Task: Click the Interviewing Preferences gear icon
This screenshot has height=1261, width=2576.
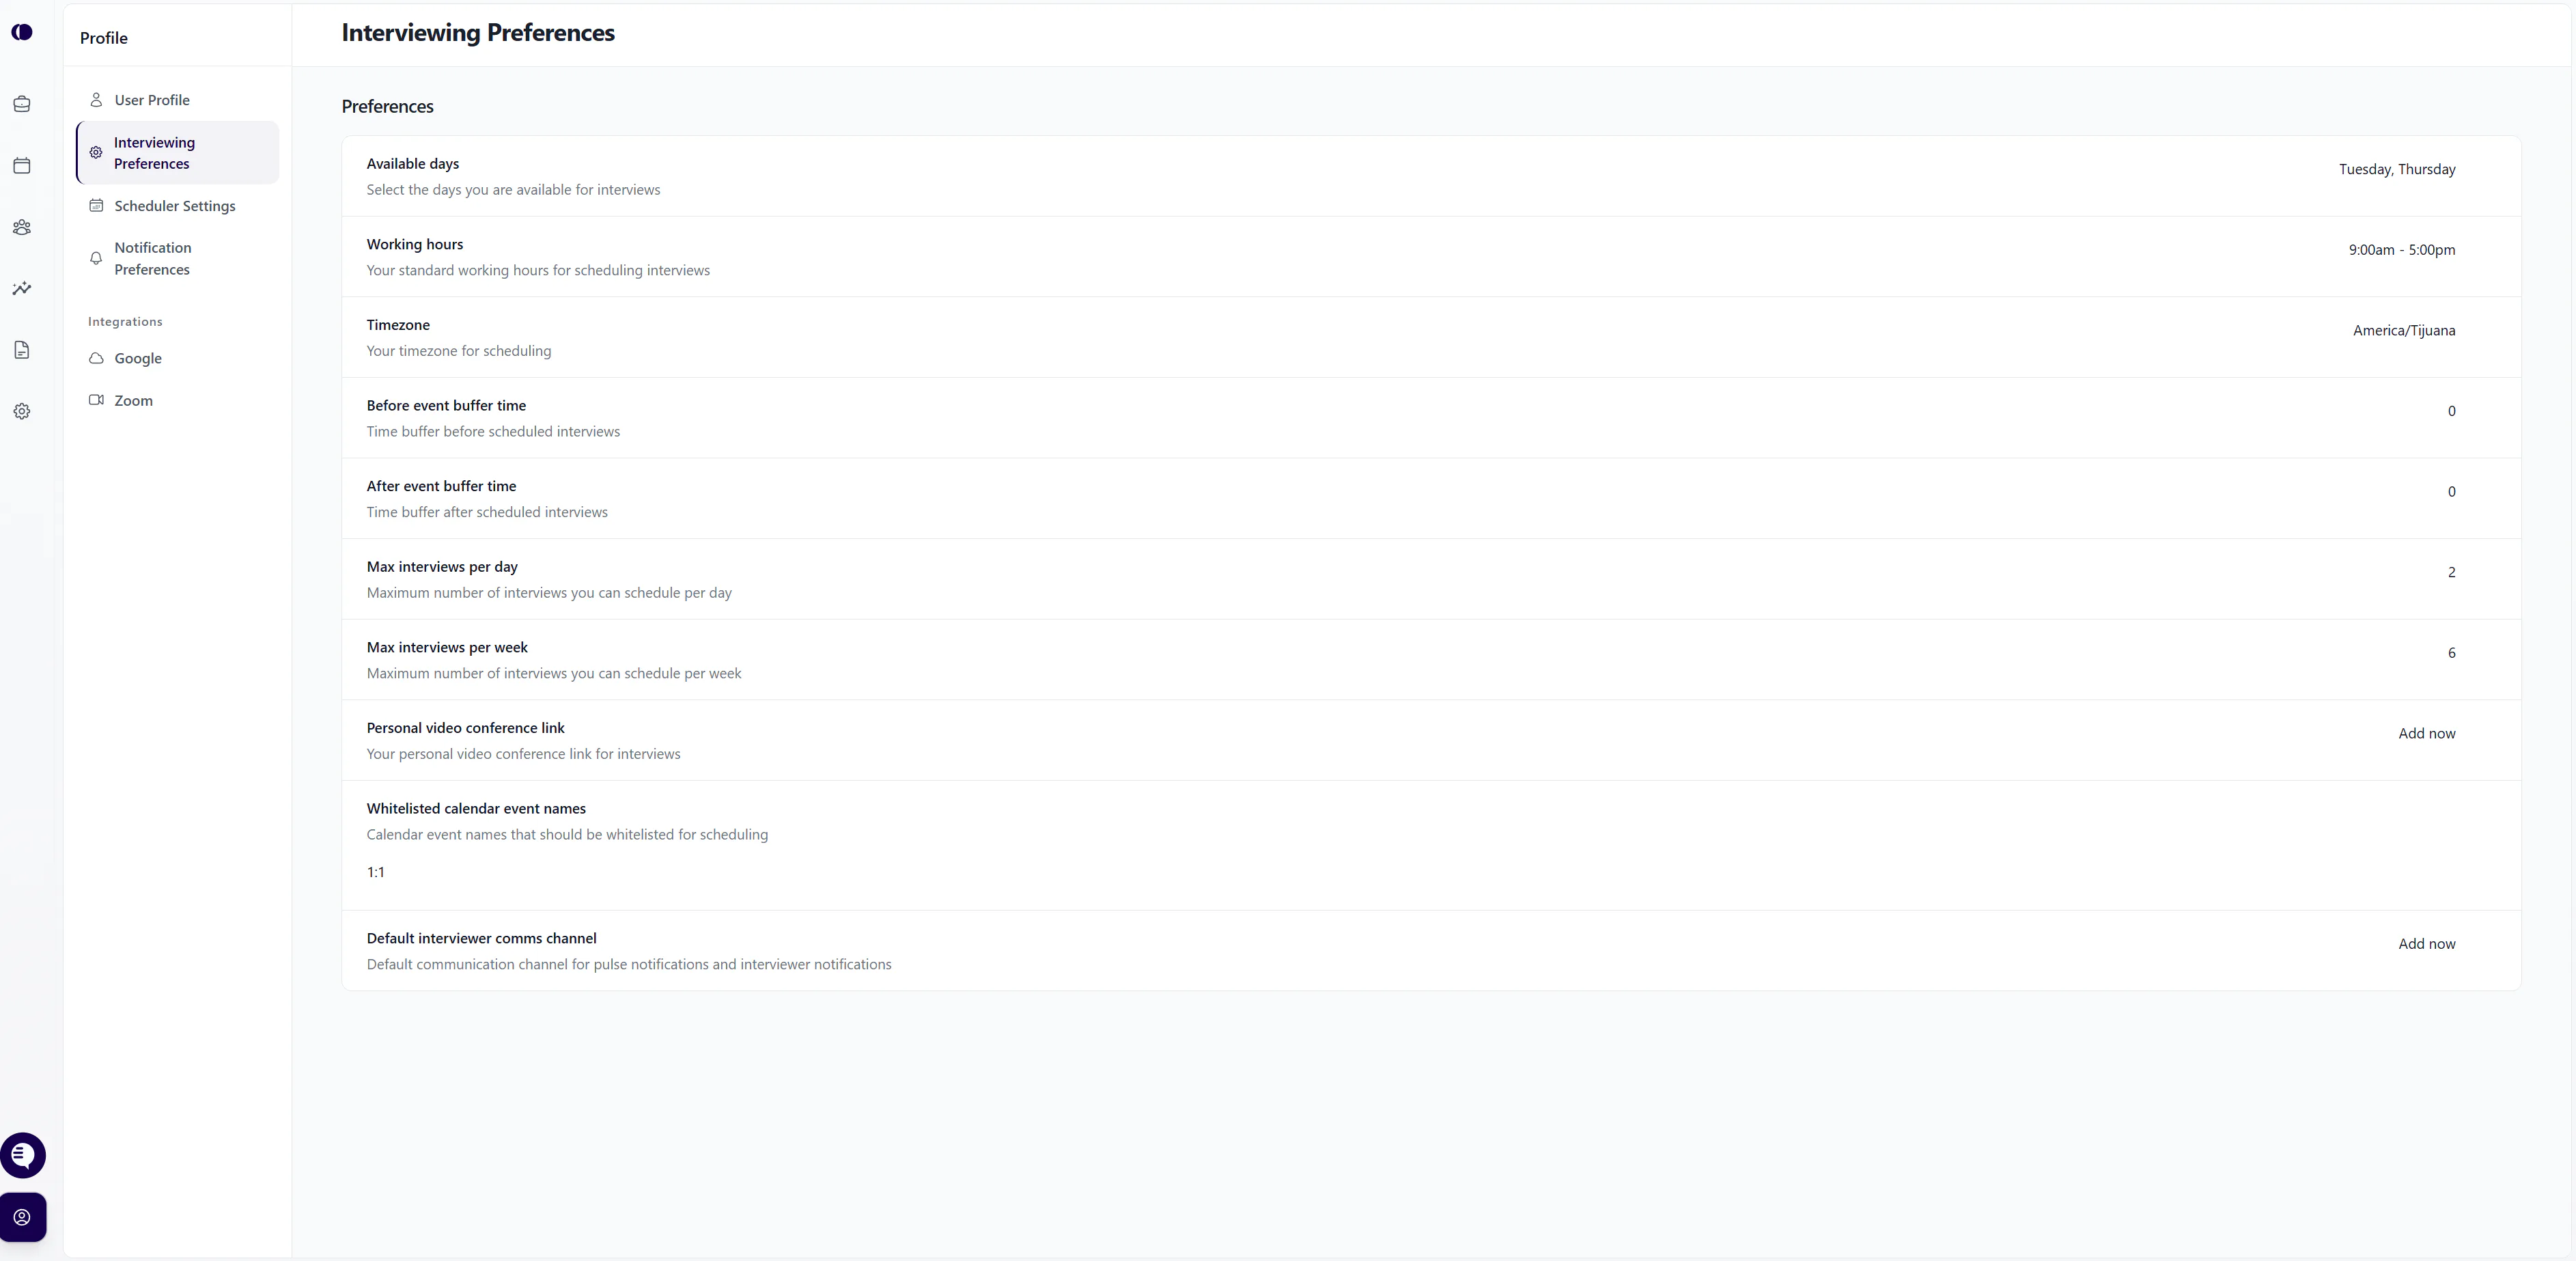Action: 96,153
